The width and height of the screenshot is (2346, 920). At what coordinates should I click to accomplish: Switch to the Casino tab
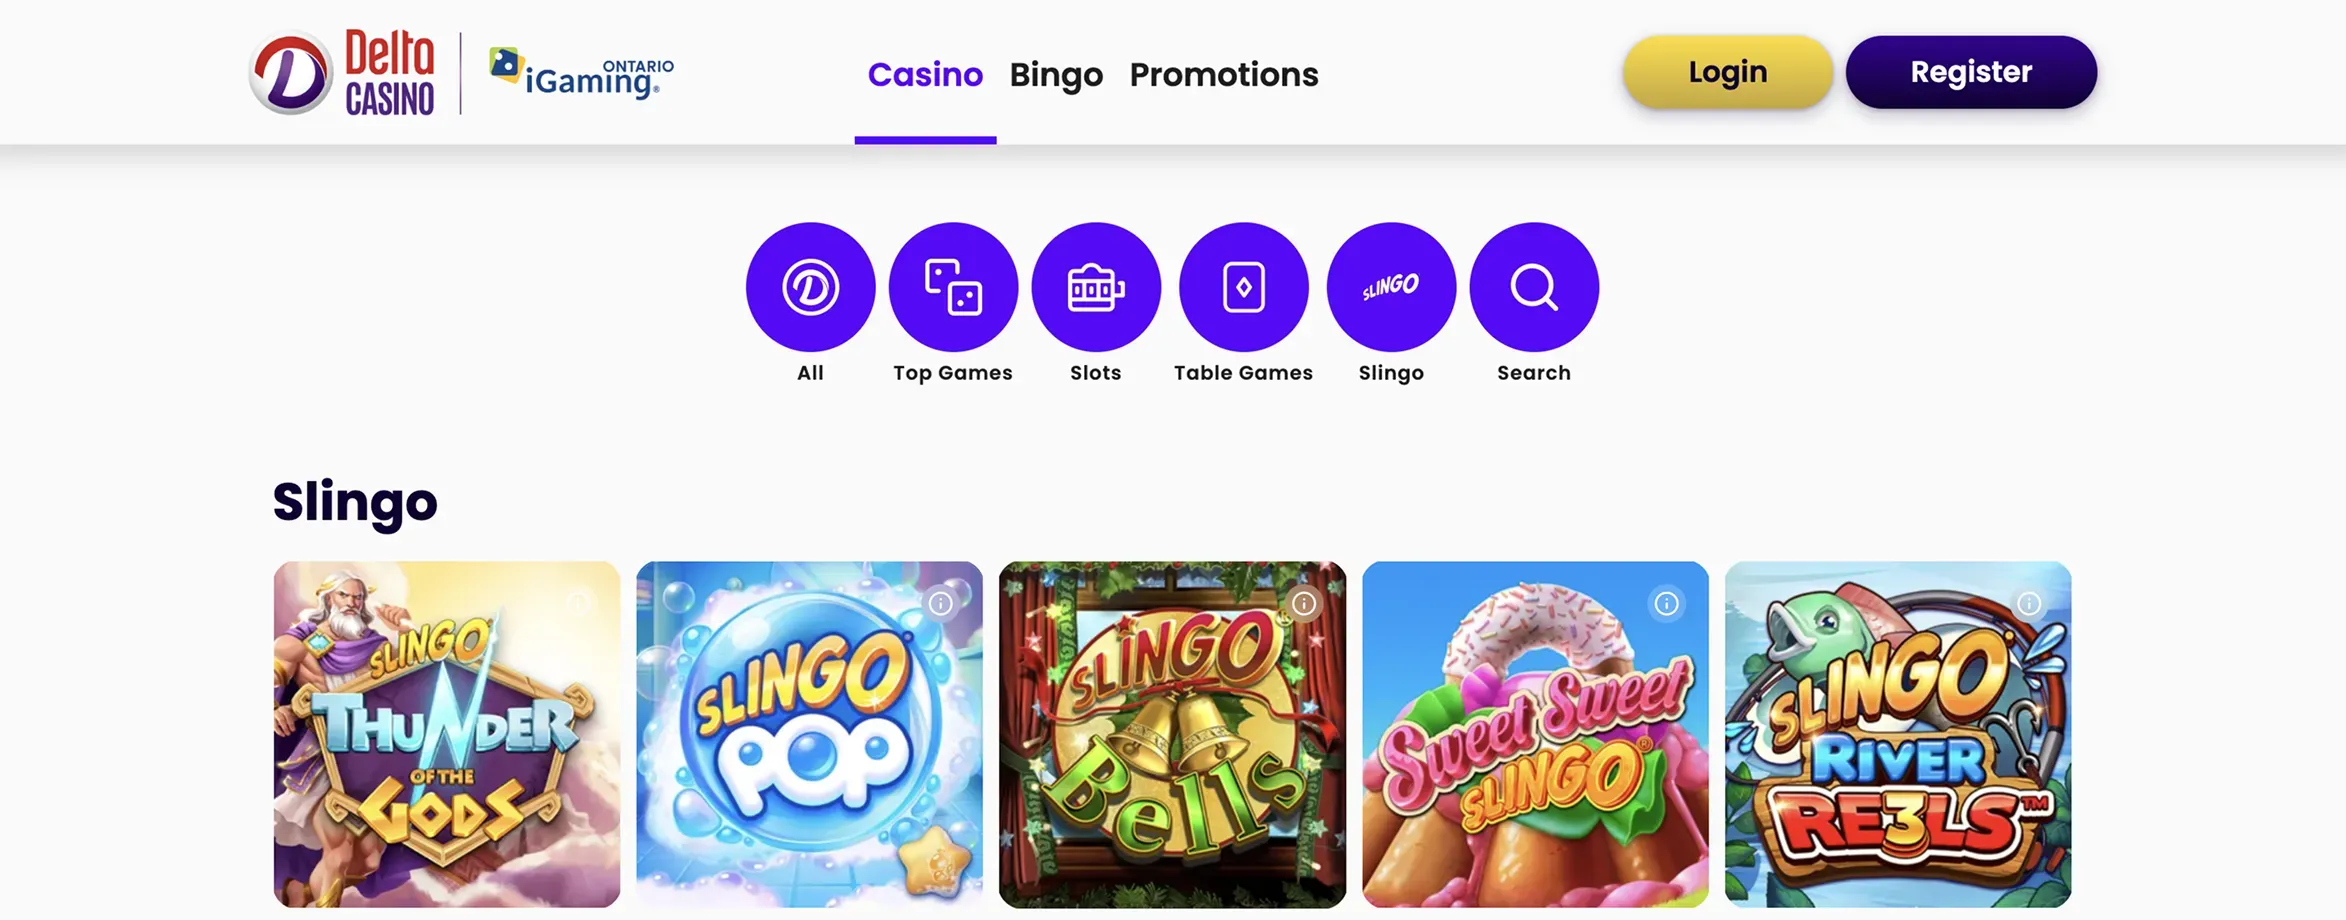[925, 74]
